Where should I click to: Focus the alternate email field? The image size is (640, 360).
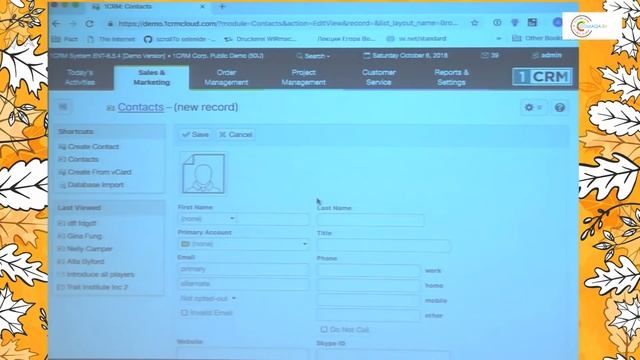point(243,284)
